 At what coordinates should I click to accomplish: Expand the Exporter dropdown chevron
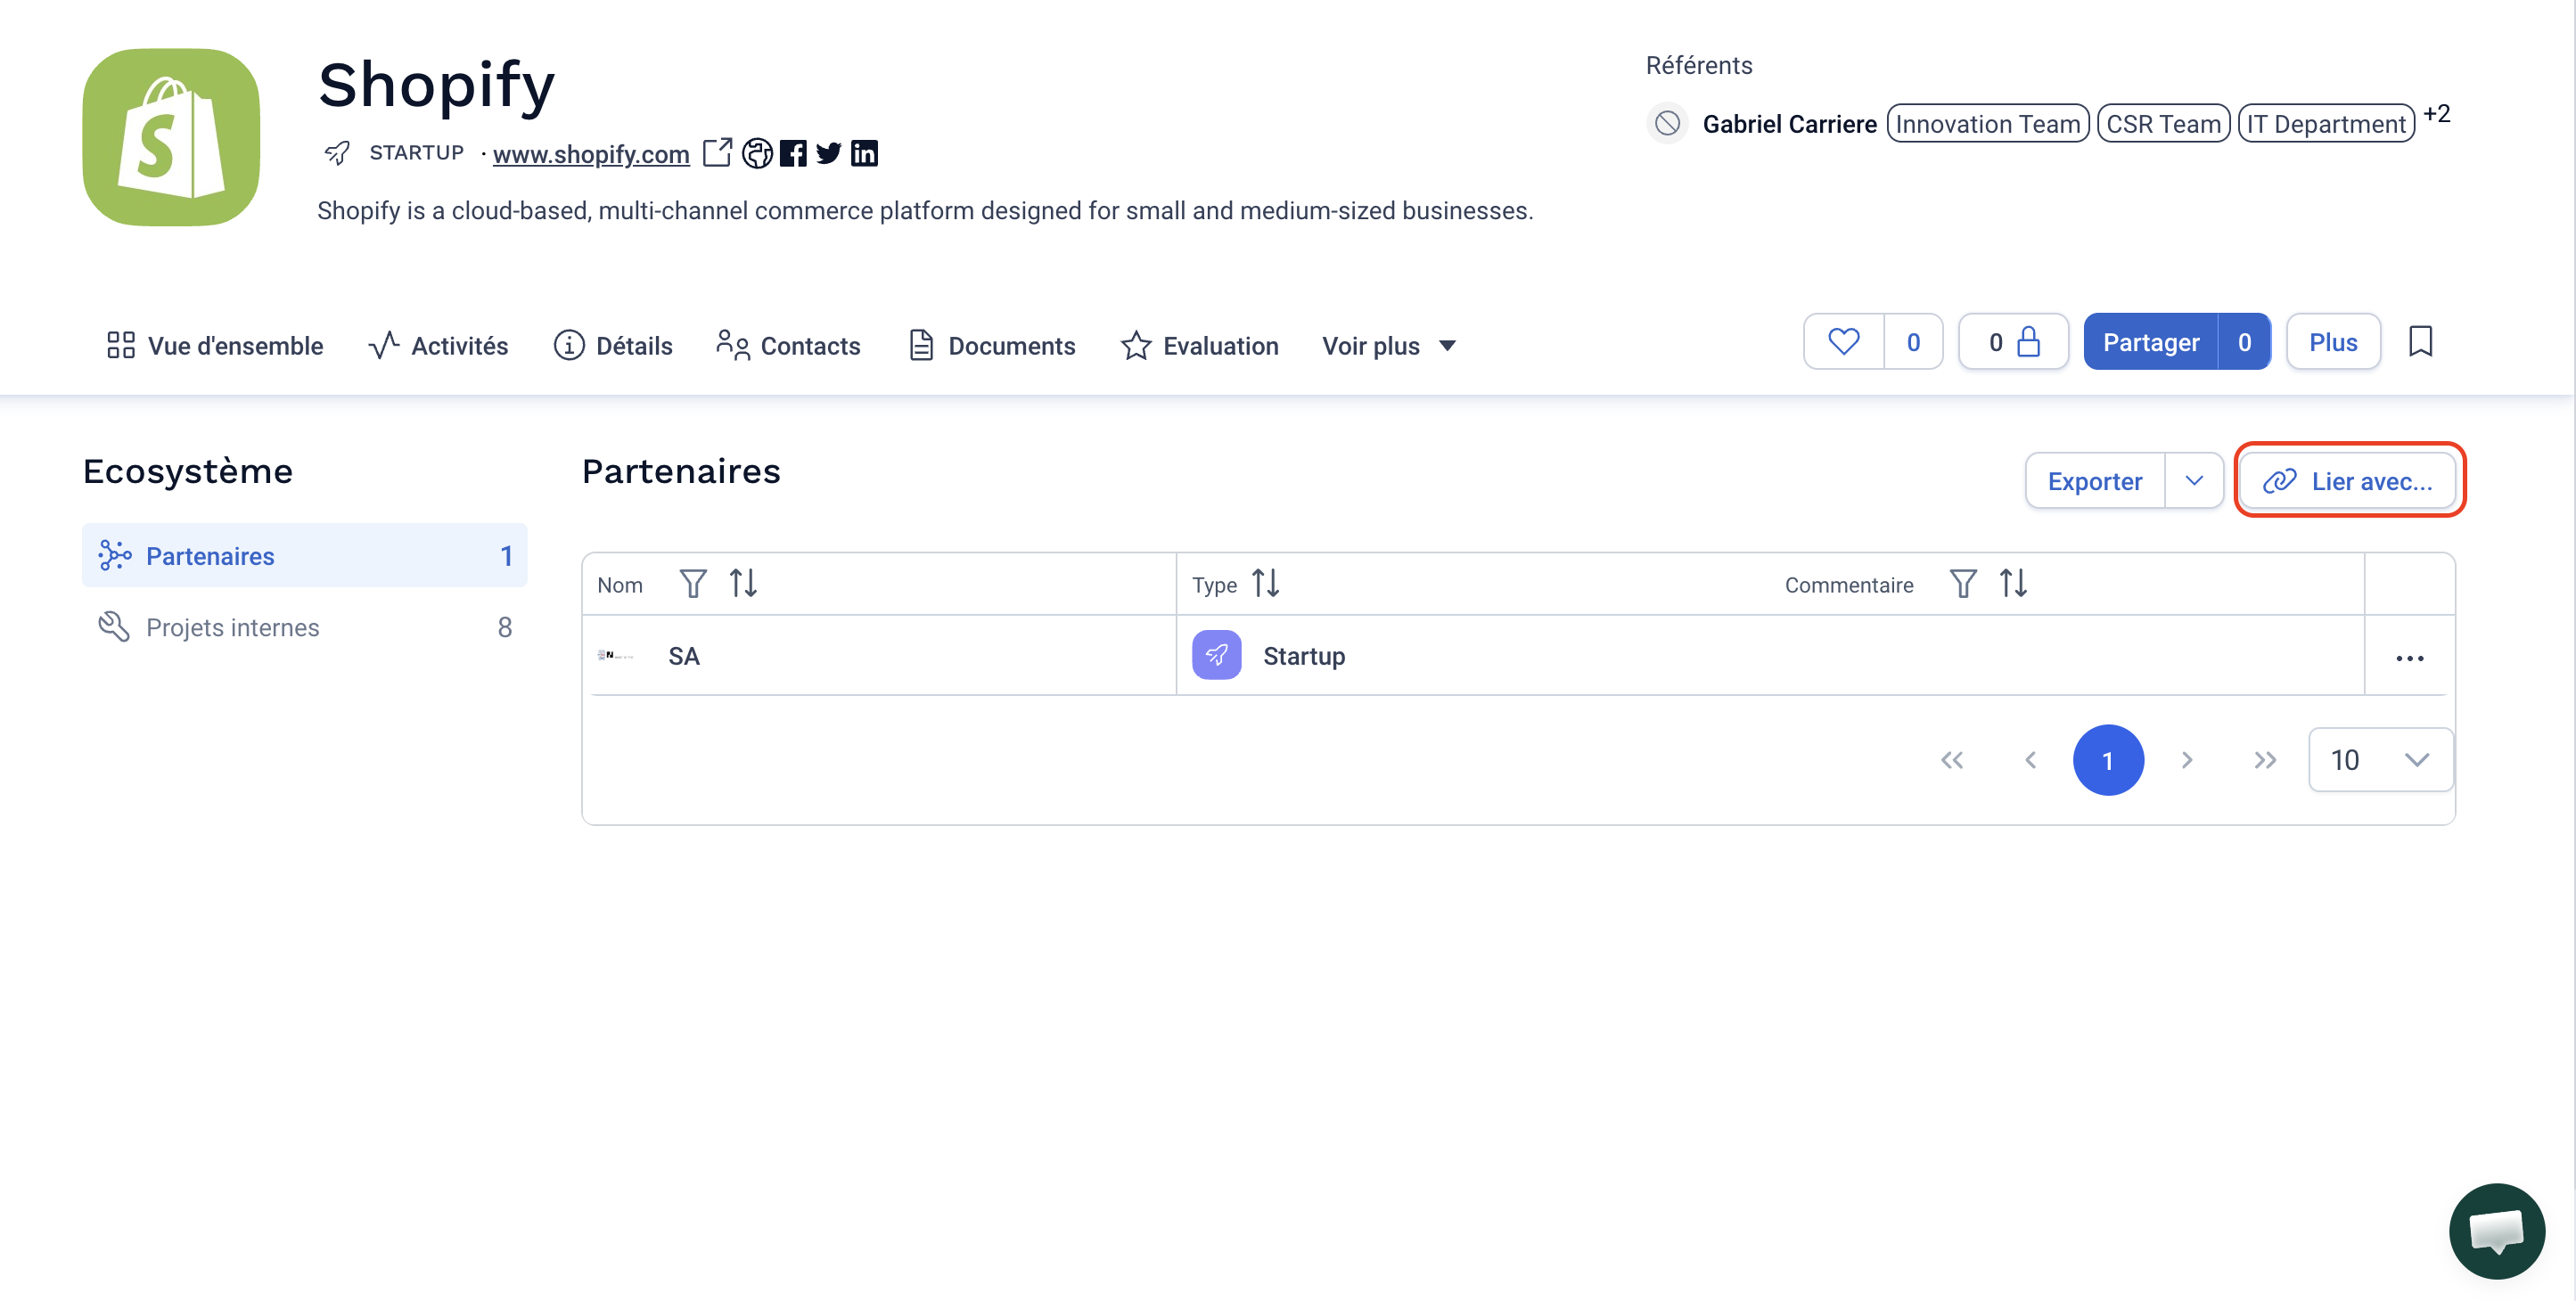coord(2194,480)
